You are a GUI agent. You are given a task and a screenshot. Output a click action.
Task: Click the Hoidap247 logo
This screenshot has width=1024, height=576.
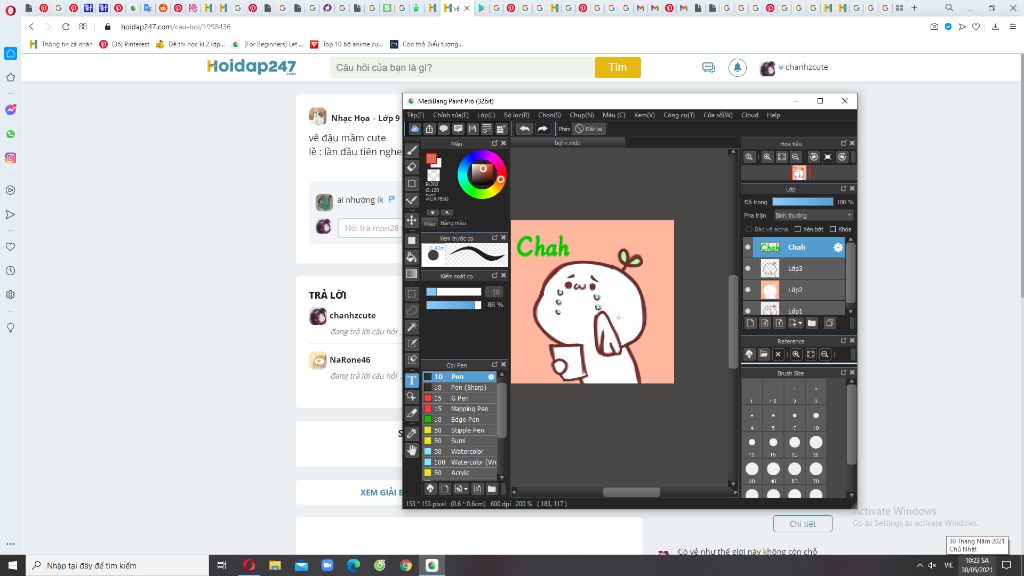pos(251,67)
